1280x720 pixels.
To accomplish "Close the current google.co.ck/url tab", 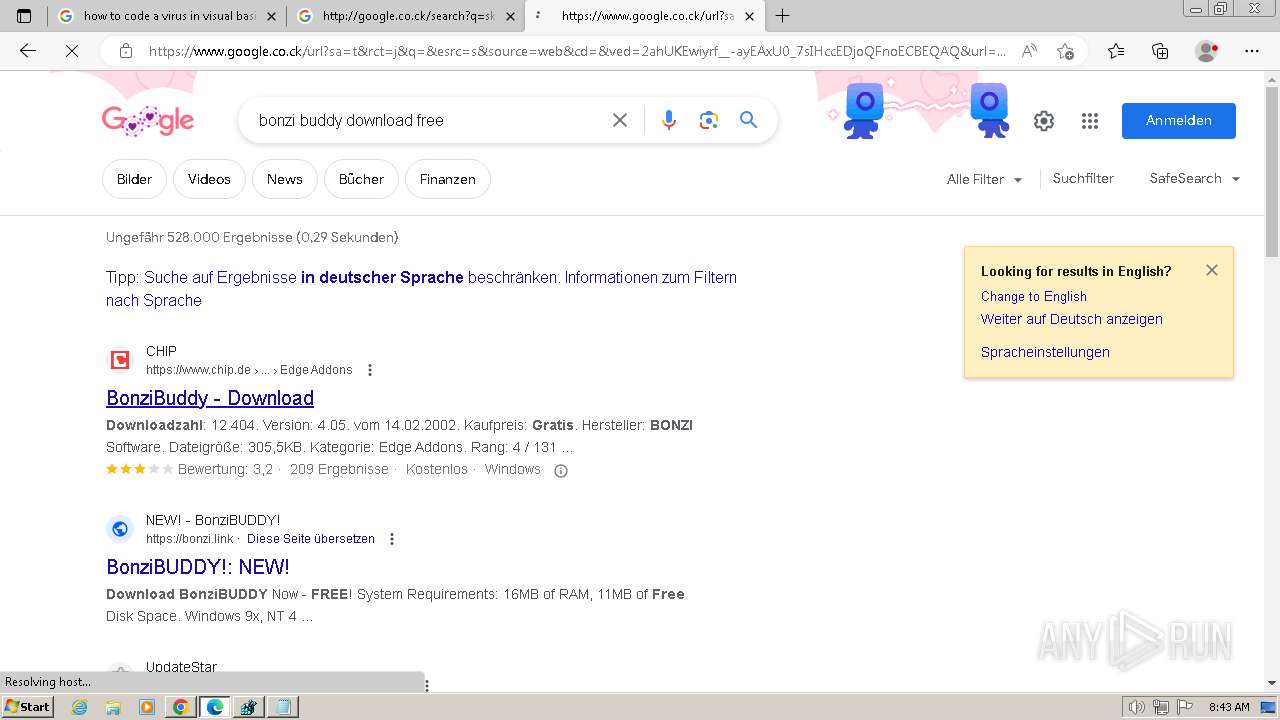I will click(749, 16).
